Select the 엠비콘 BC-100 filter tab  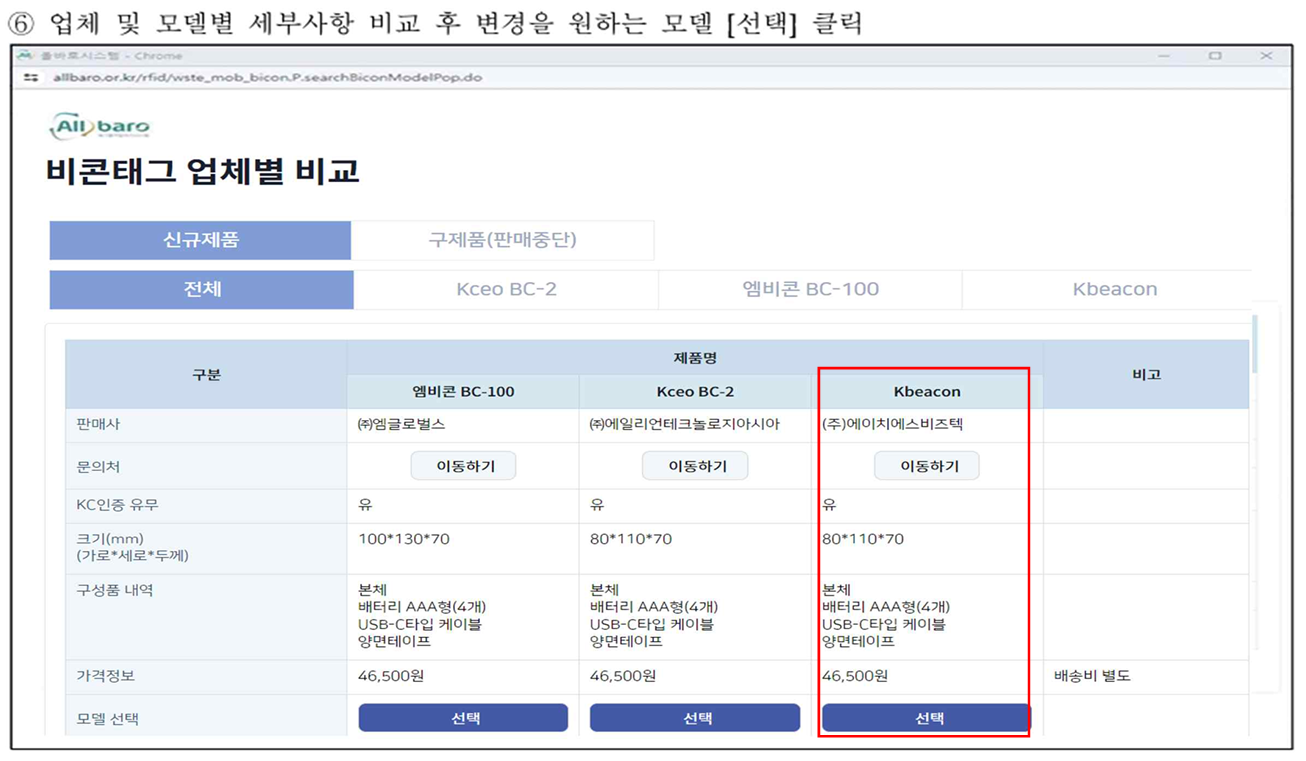point(810,289)
